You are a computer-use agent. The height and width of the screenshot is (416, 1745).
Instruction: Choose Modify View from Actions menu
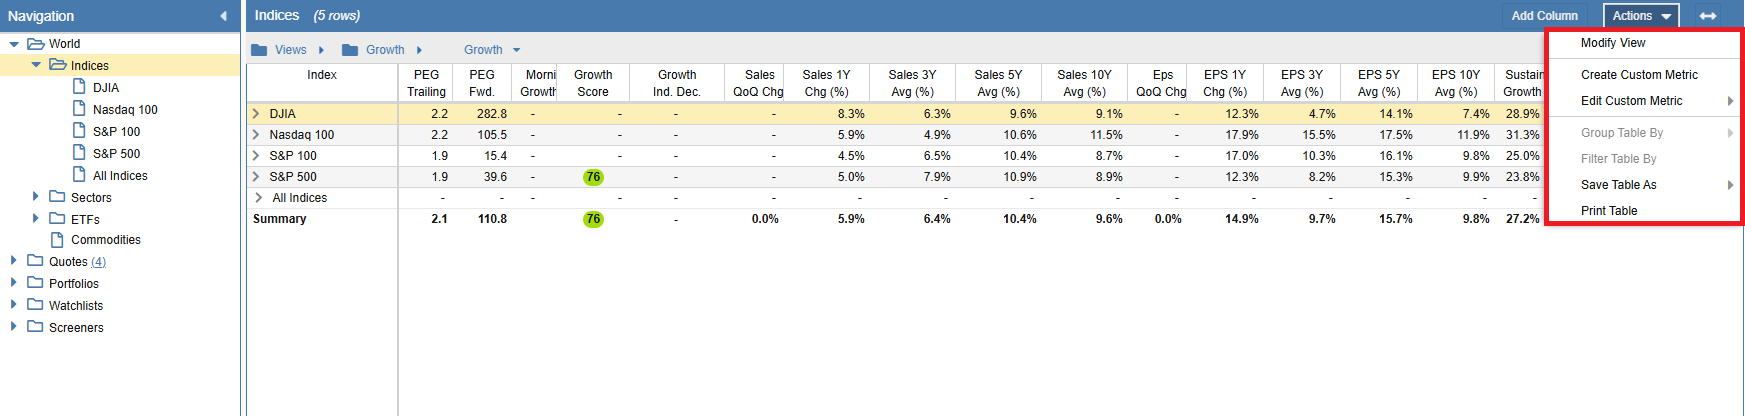tap(1612, 43)
